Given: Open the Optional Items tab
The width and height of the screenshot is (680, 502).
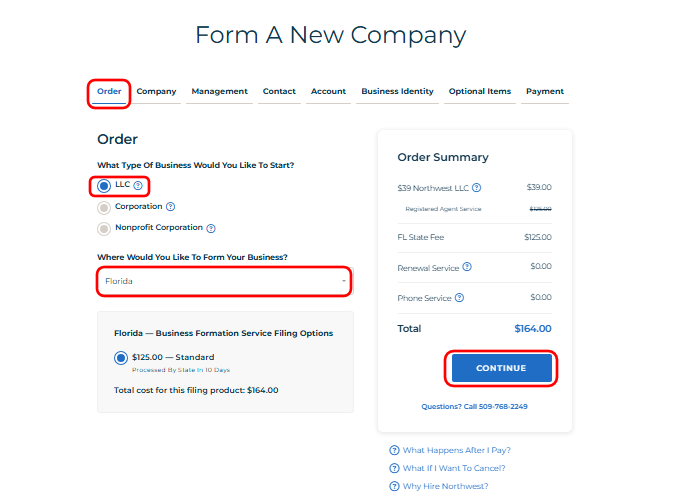Looking at the screenshot, I should point(479,92).
